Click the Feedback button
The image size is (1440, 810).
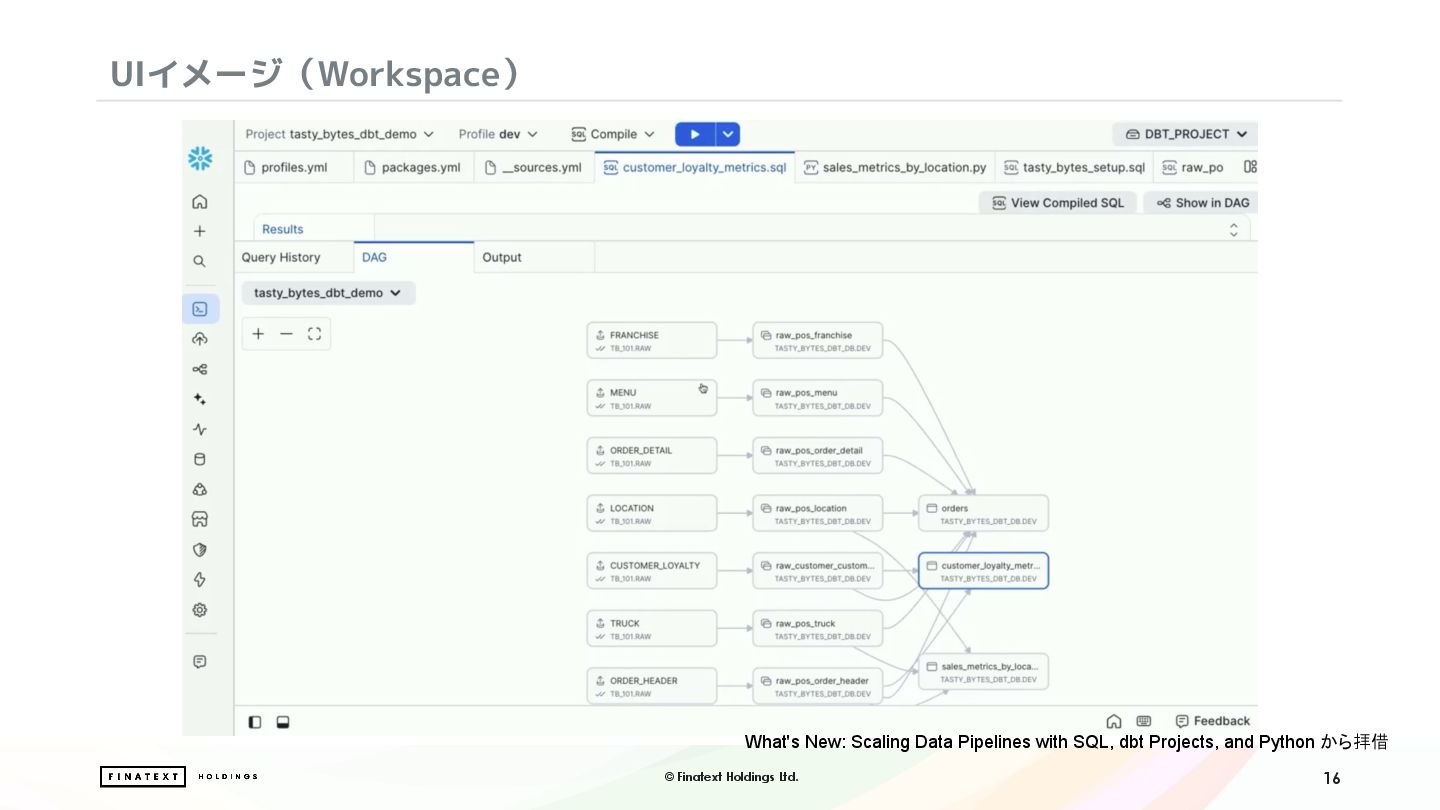[x=1212, y=721]
